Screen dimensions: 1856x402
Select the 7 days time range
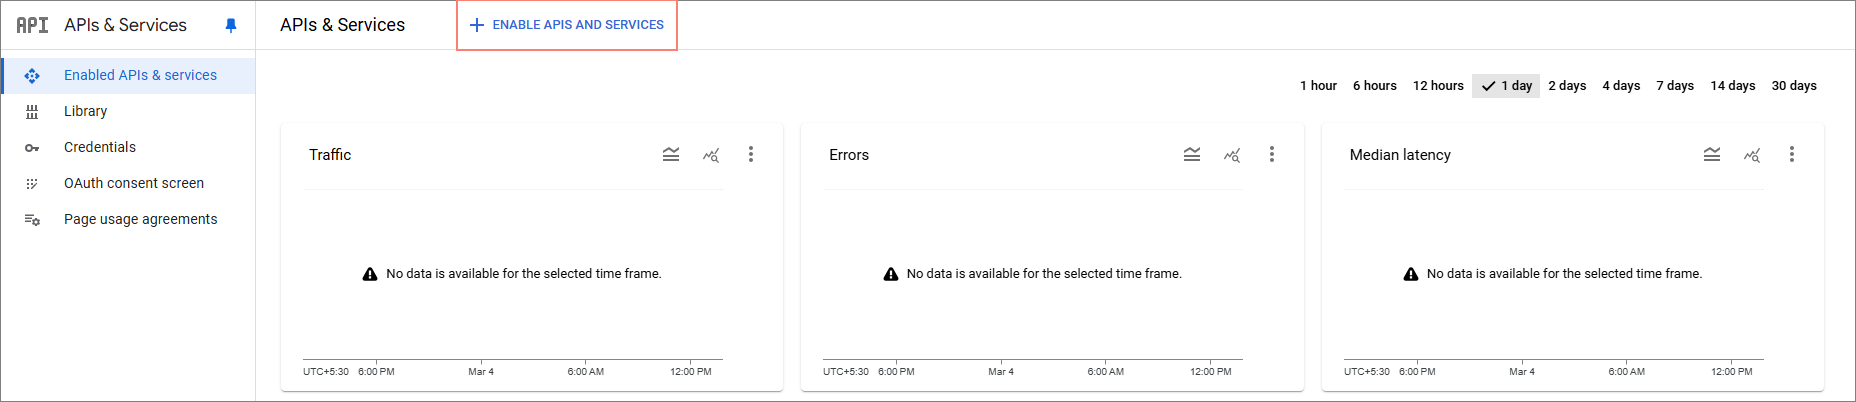[1674, 86]
